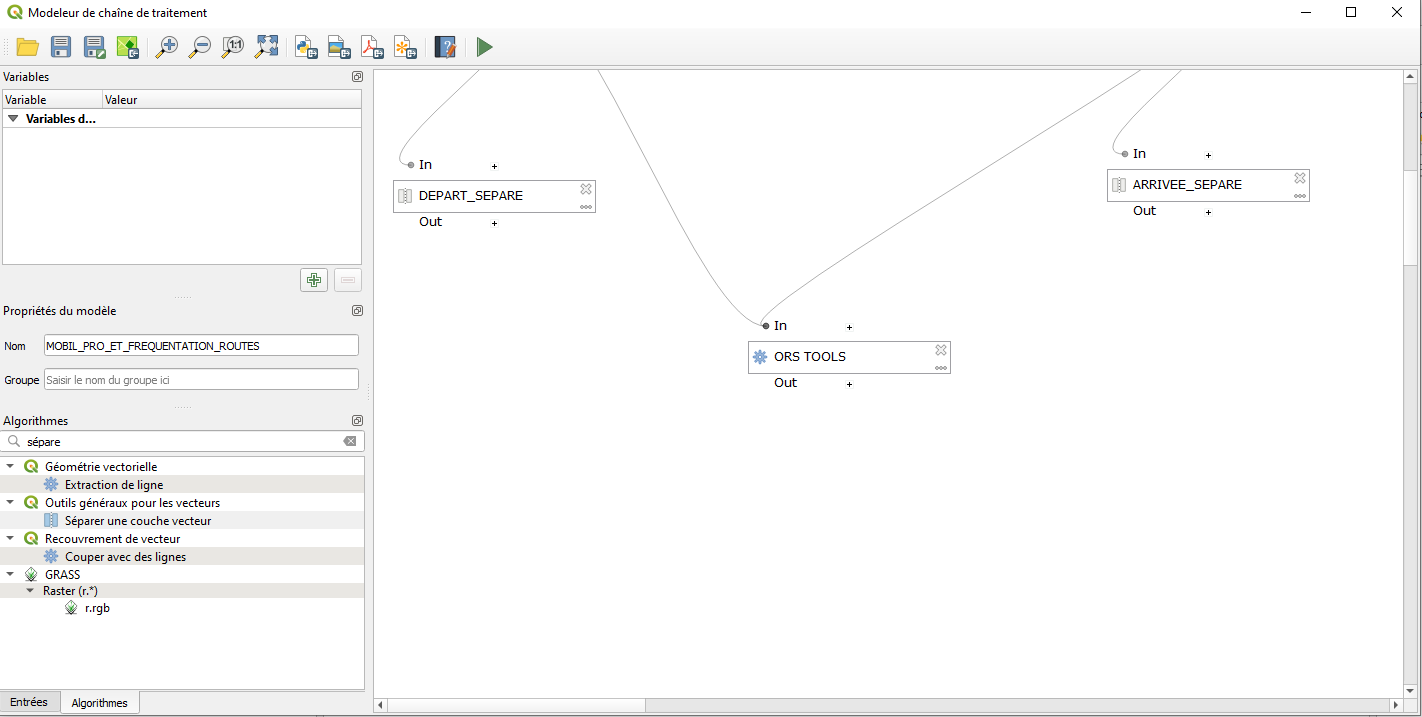
Task: Collapse the Géométrie vectorielle group
Action: (11, 467)
